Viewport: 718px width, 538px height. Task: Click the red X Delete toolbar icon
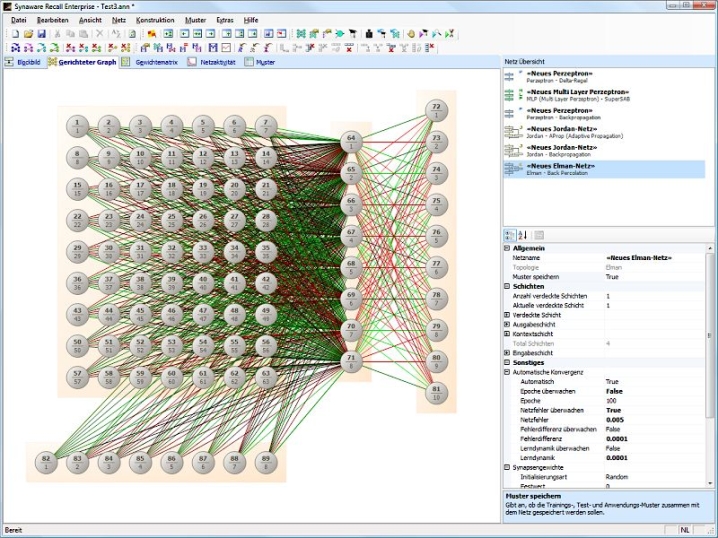tap(99, 34)
